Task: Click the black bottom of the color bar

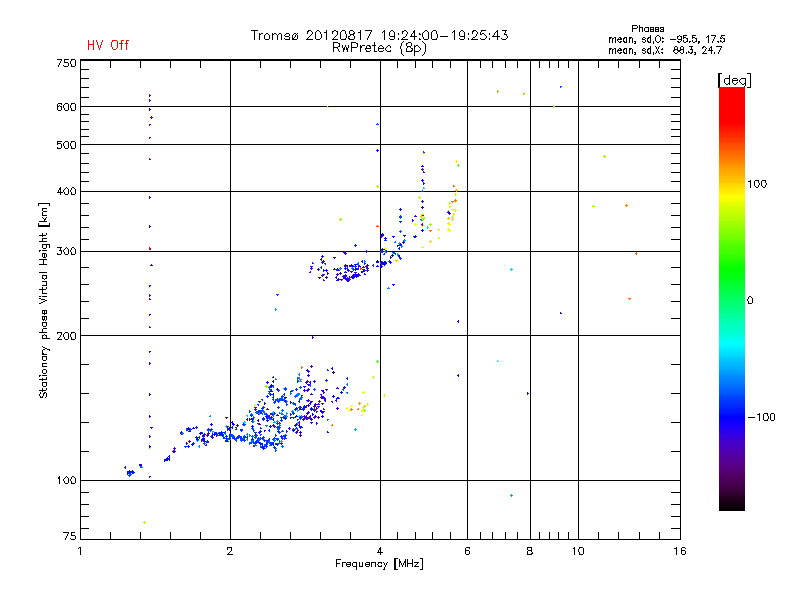Action: (732, 505)
